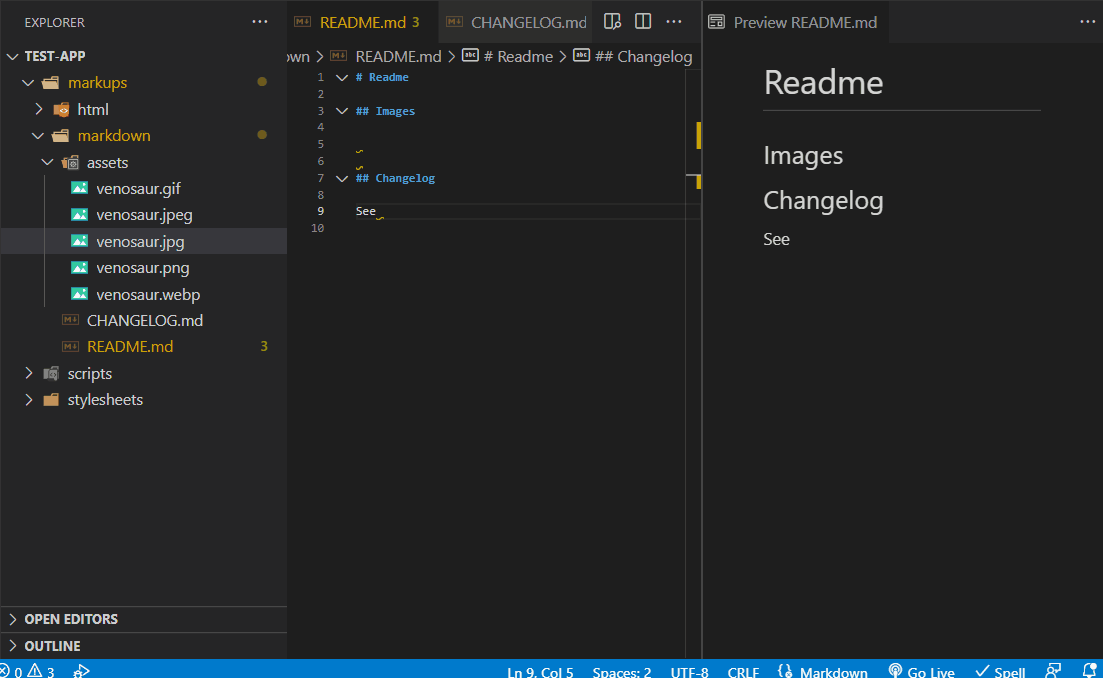Open the Markdown preview to the side
The image size is (1103, 678).
[x=612, y=21]
